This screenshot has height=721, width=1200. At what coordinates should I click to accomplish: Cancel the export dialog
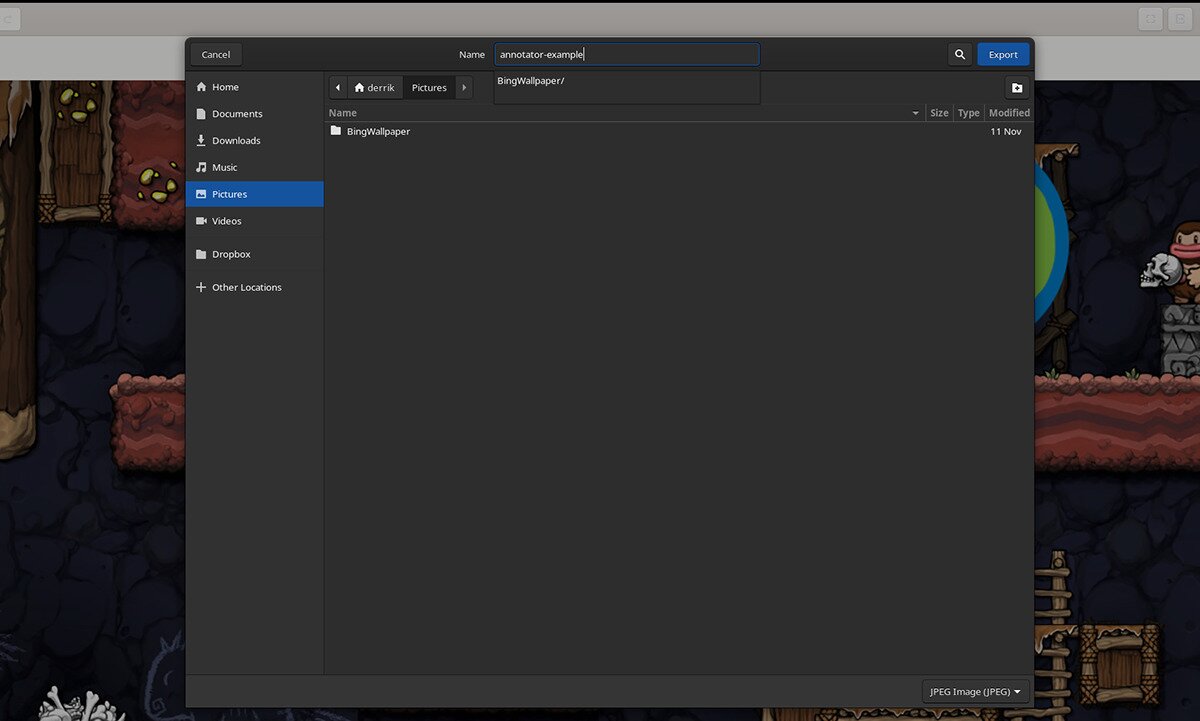215,54
